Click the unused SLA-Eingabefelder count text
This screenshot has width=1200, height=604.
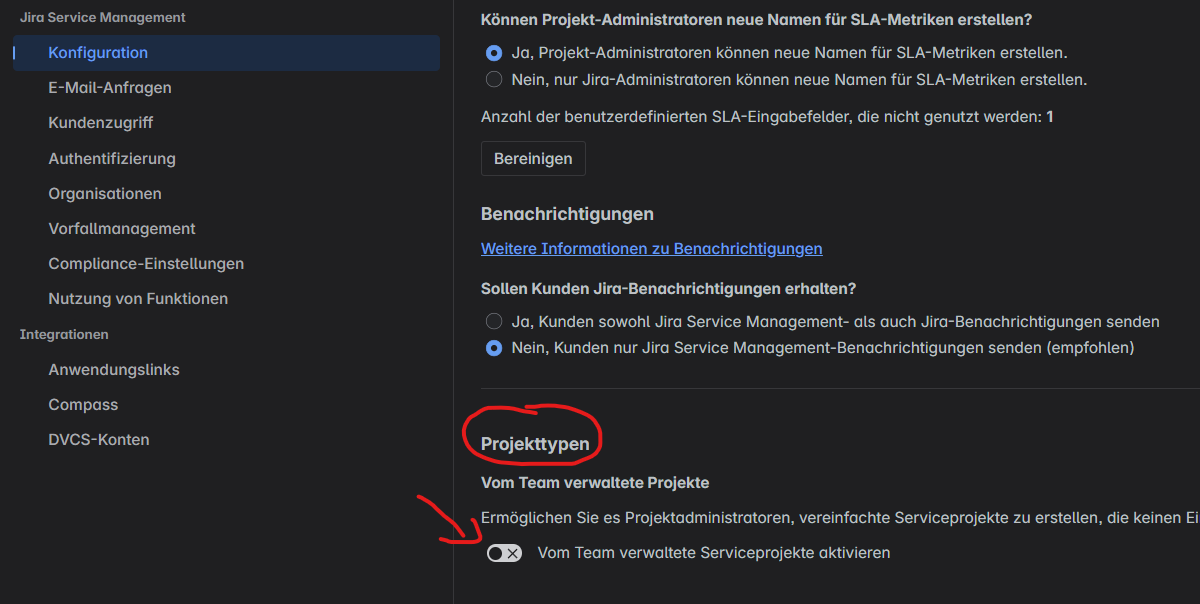(x=767, y=117)
